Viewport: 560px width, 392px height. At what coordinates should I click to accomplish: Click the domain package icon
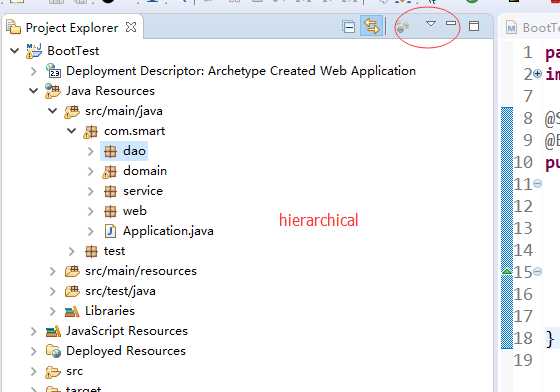pyautogui.click(x=109, y=172)
